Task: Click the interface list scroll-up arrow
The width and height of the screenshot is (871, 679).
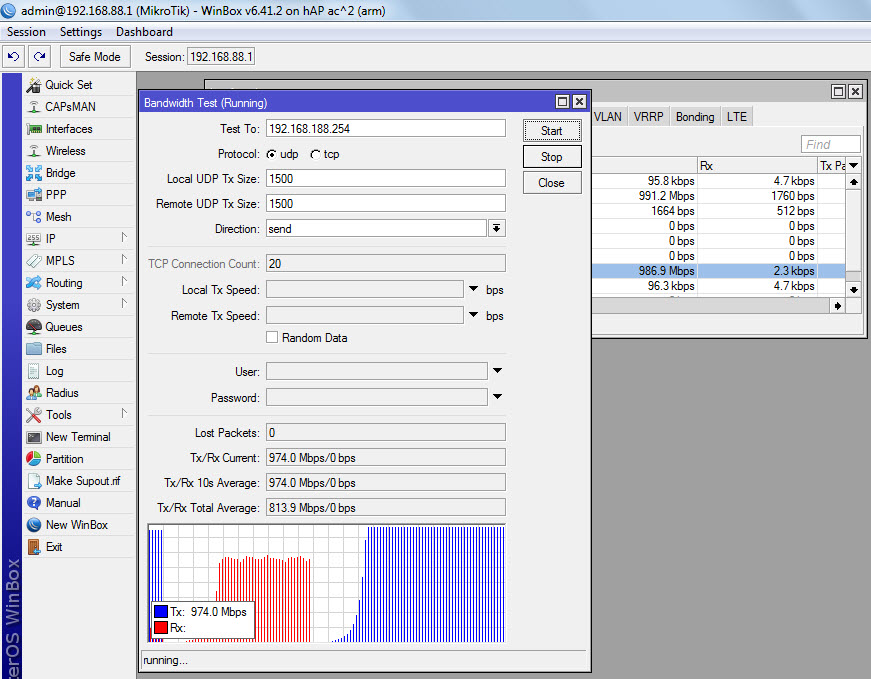Action: pos(853,181)
